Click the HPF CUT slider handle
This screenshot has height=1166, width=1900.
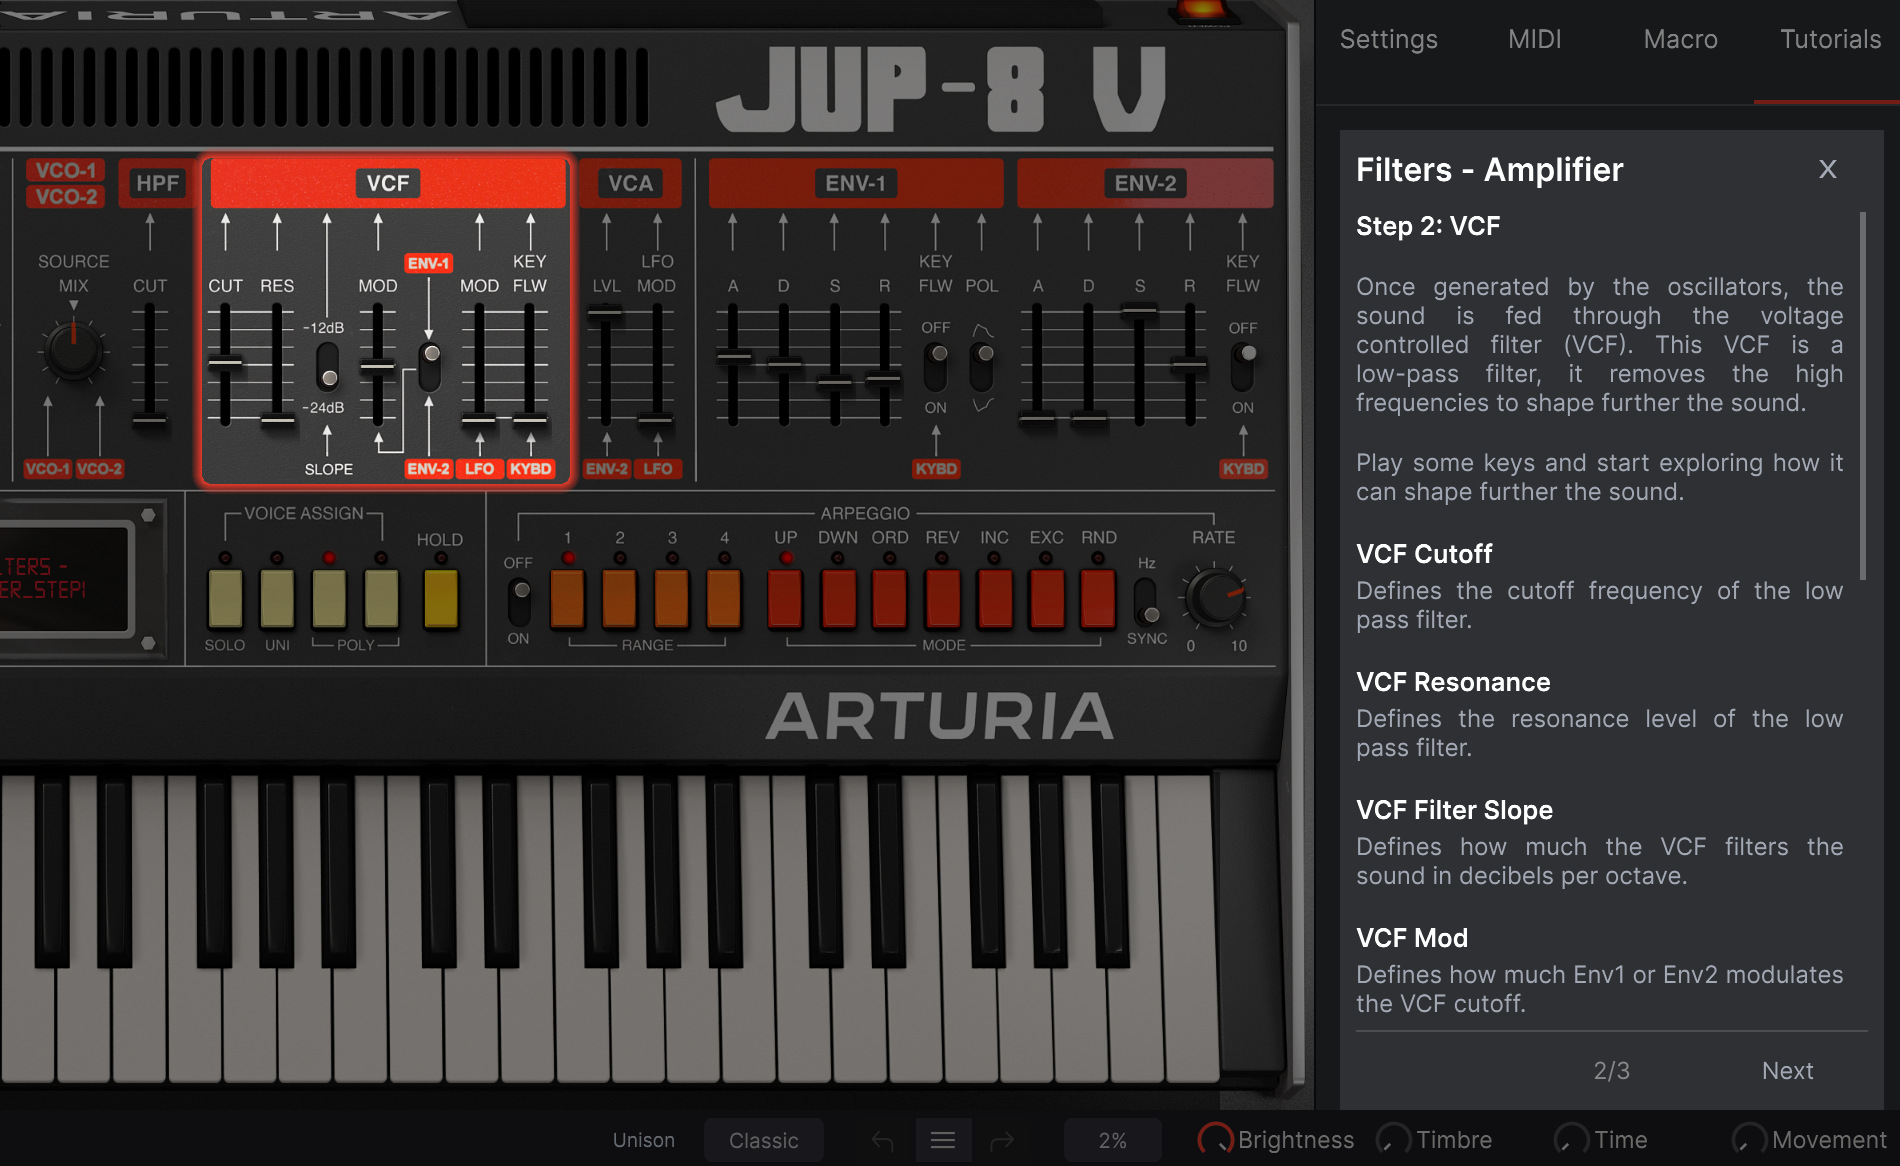click(150, 420)
